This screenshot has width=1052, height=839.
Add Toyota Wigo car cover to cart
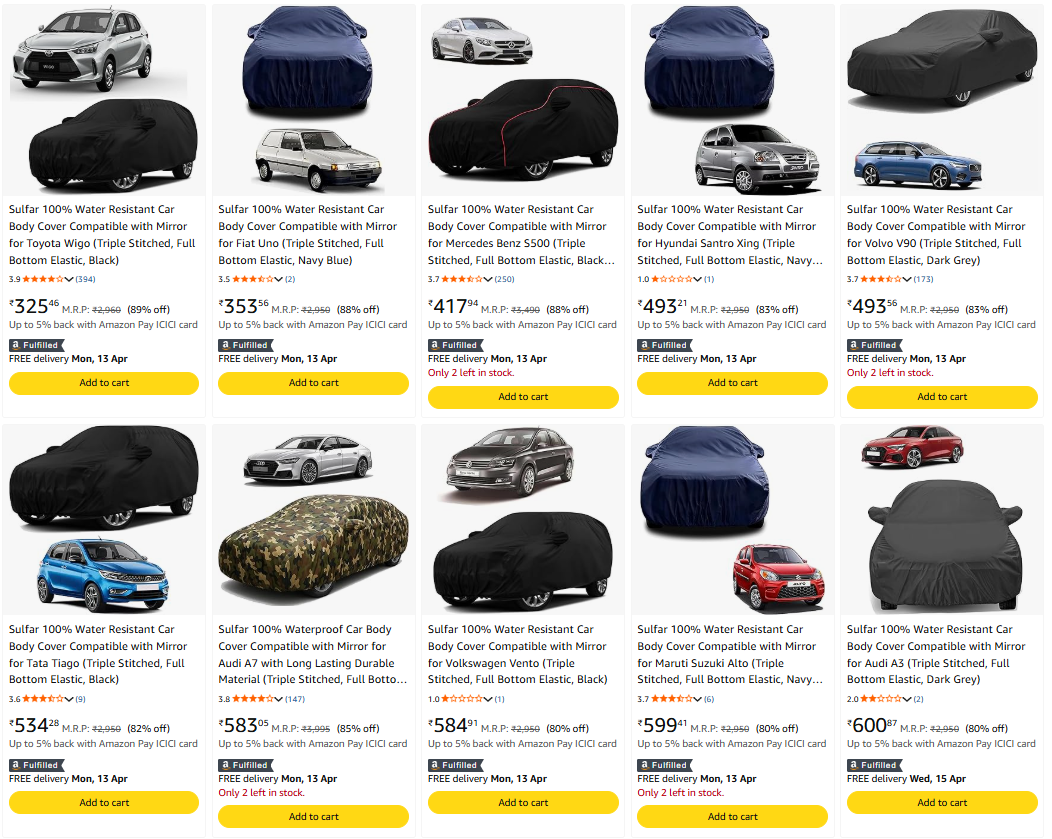coord(104,383)
